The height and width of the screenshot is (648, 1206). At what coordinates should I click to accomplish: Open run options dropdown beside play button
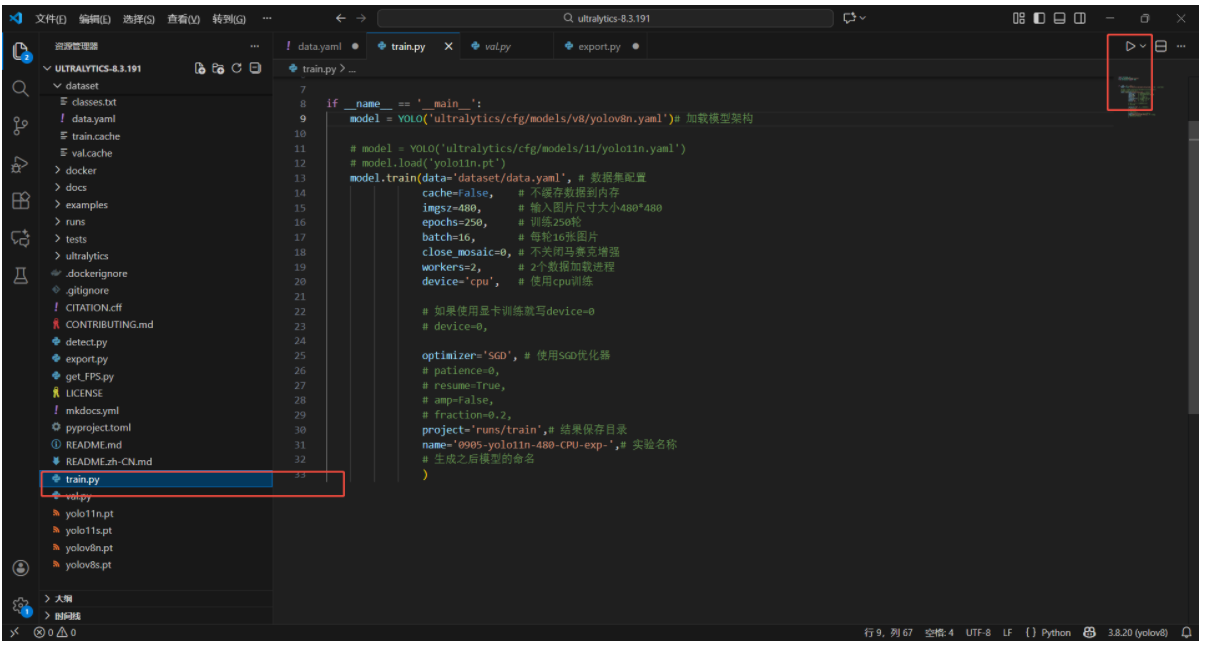[x=1143, y=46]
